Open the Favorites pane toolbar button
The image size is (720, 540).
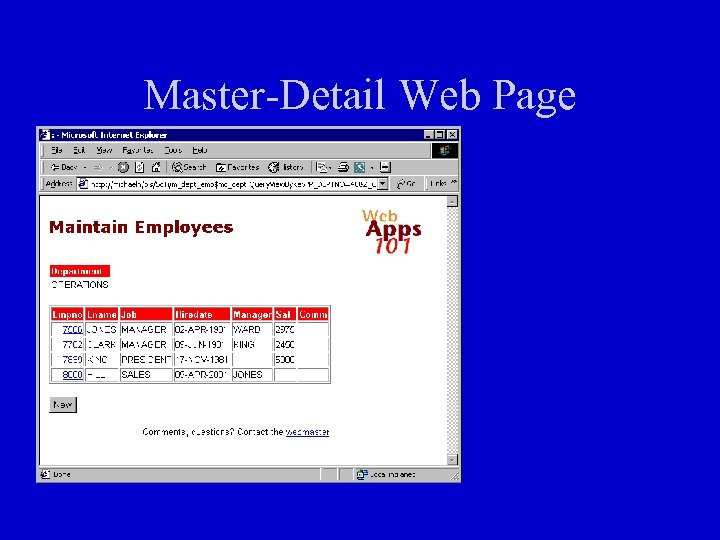point(237,167)
